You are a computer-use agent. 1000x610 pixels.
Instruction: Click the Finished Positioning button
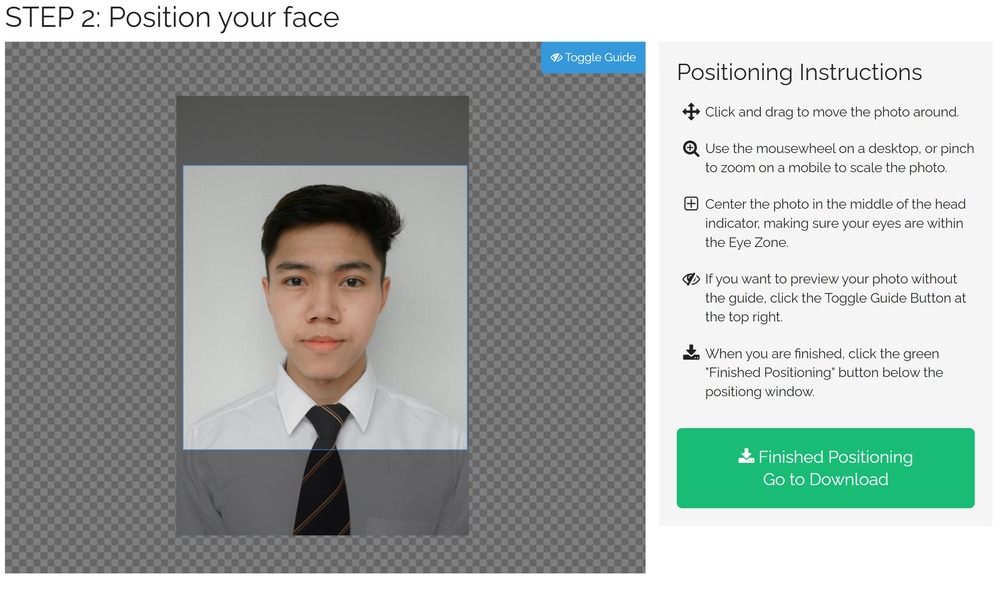(x=826, y=467)
